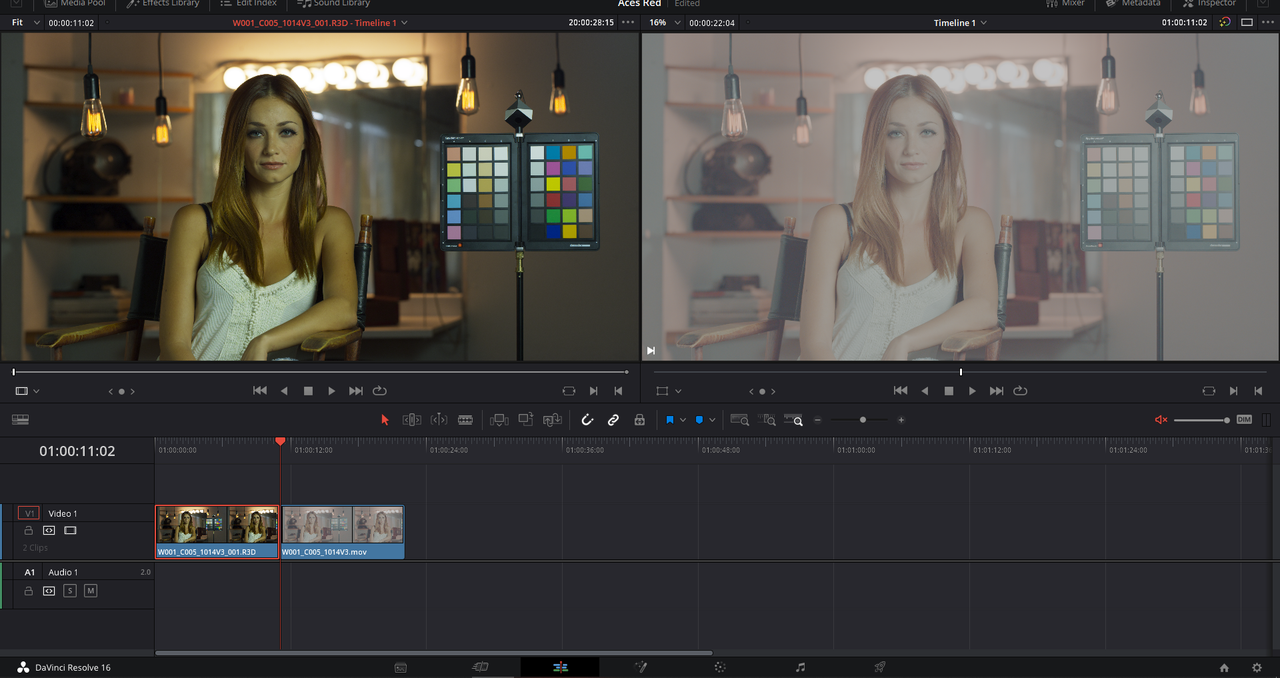Select the W001_C005_1014V3.mov timeline clip
This screenshot has width=1280, height=678.
tap(343, 532)
